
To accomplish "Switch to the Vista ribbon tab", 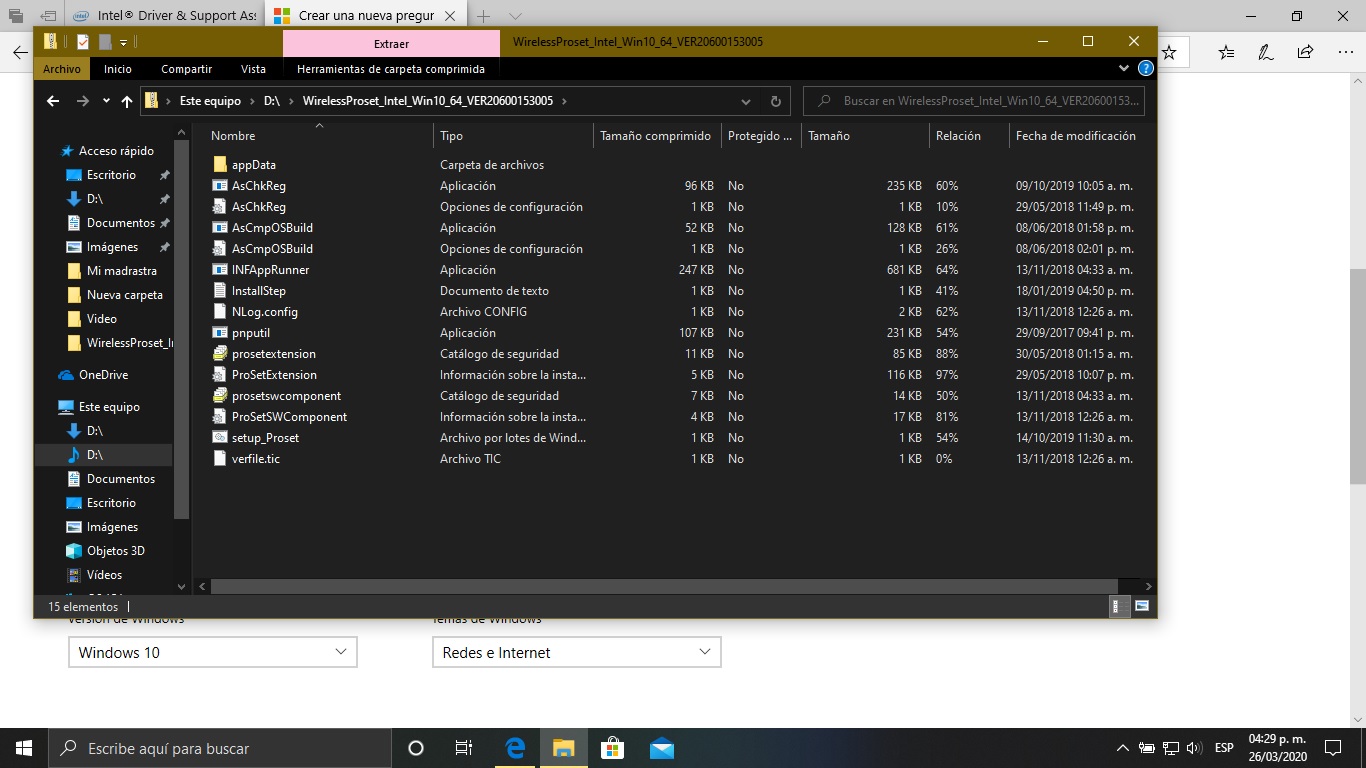I will click(x=254, y=69).
